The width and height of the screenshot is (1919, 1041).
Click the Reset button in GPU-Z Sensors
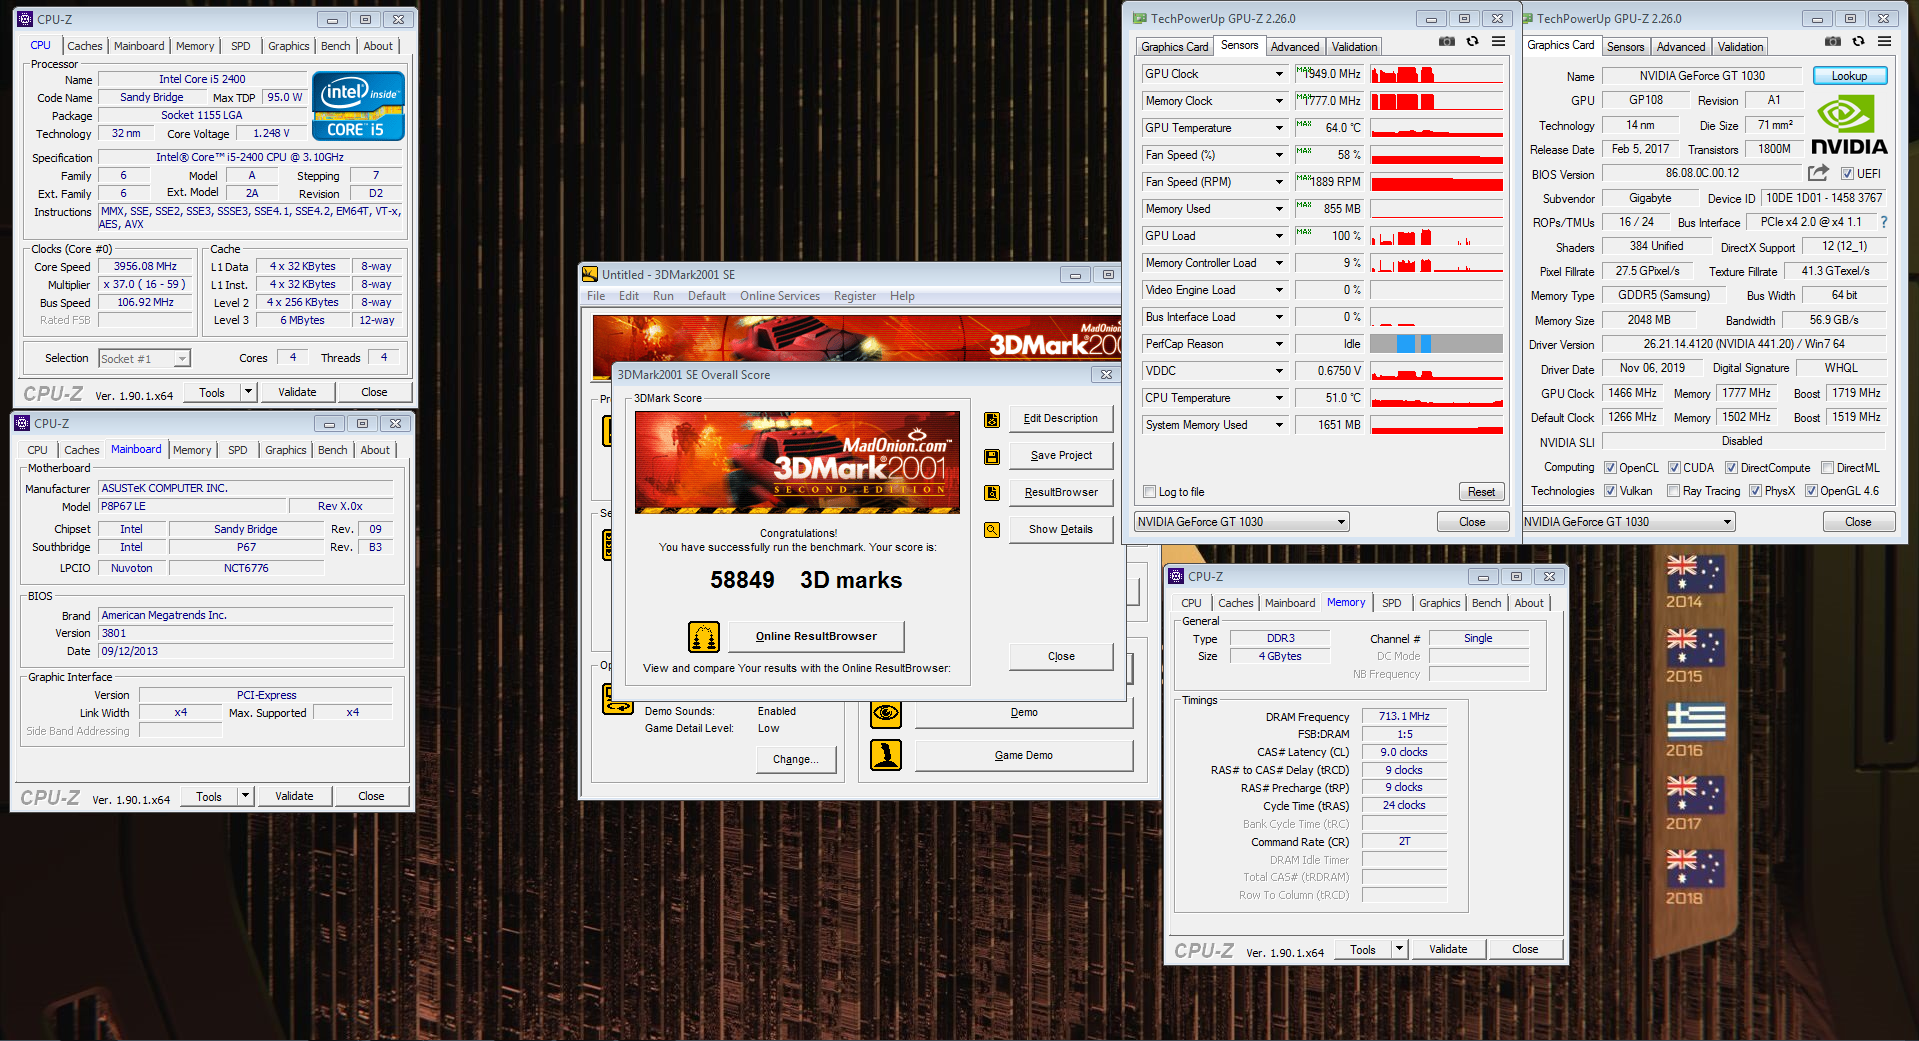point(1481,492)
